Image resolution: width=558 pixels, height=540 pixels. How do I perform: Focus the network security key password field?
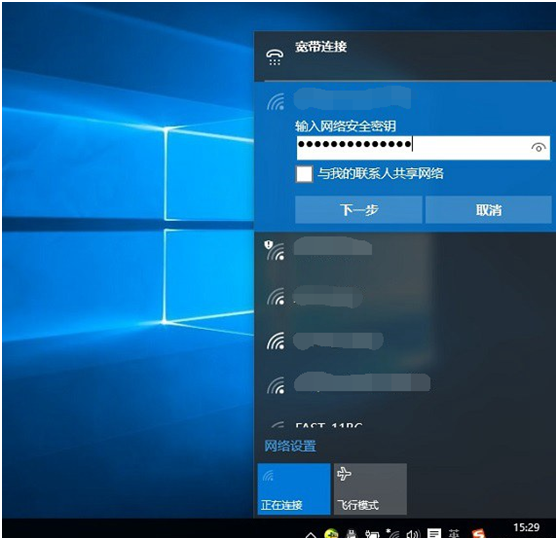pos(423,147)
